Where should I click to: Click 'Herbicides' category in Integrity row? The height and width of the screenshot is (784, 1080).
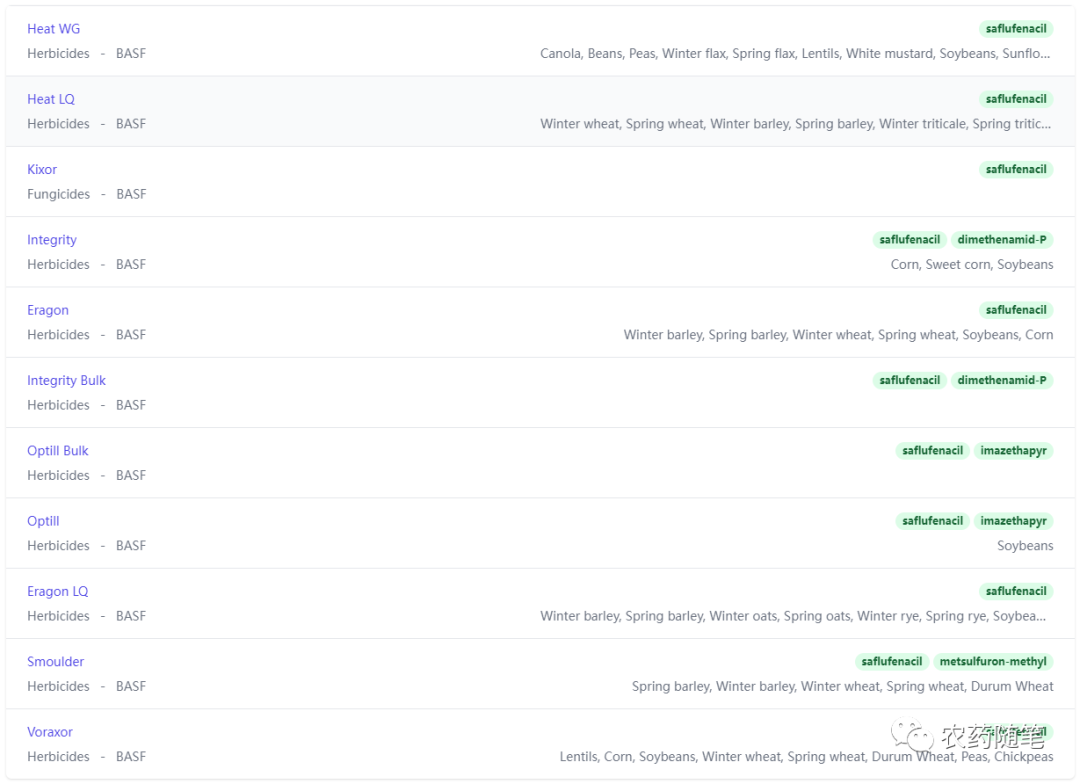(59, 265)
